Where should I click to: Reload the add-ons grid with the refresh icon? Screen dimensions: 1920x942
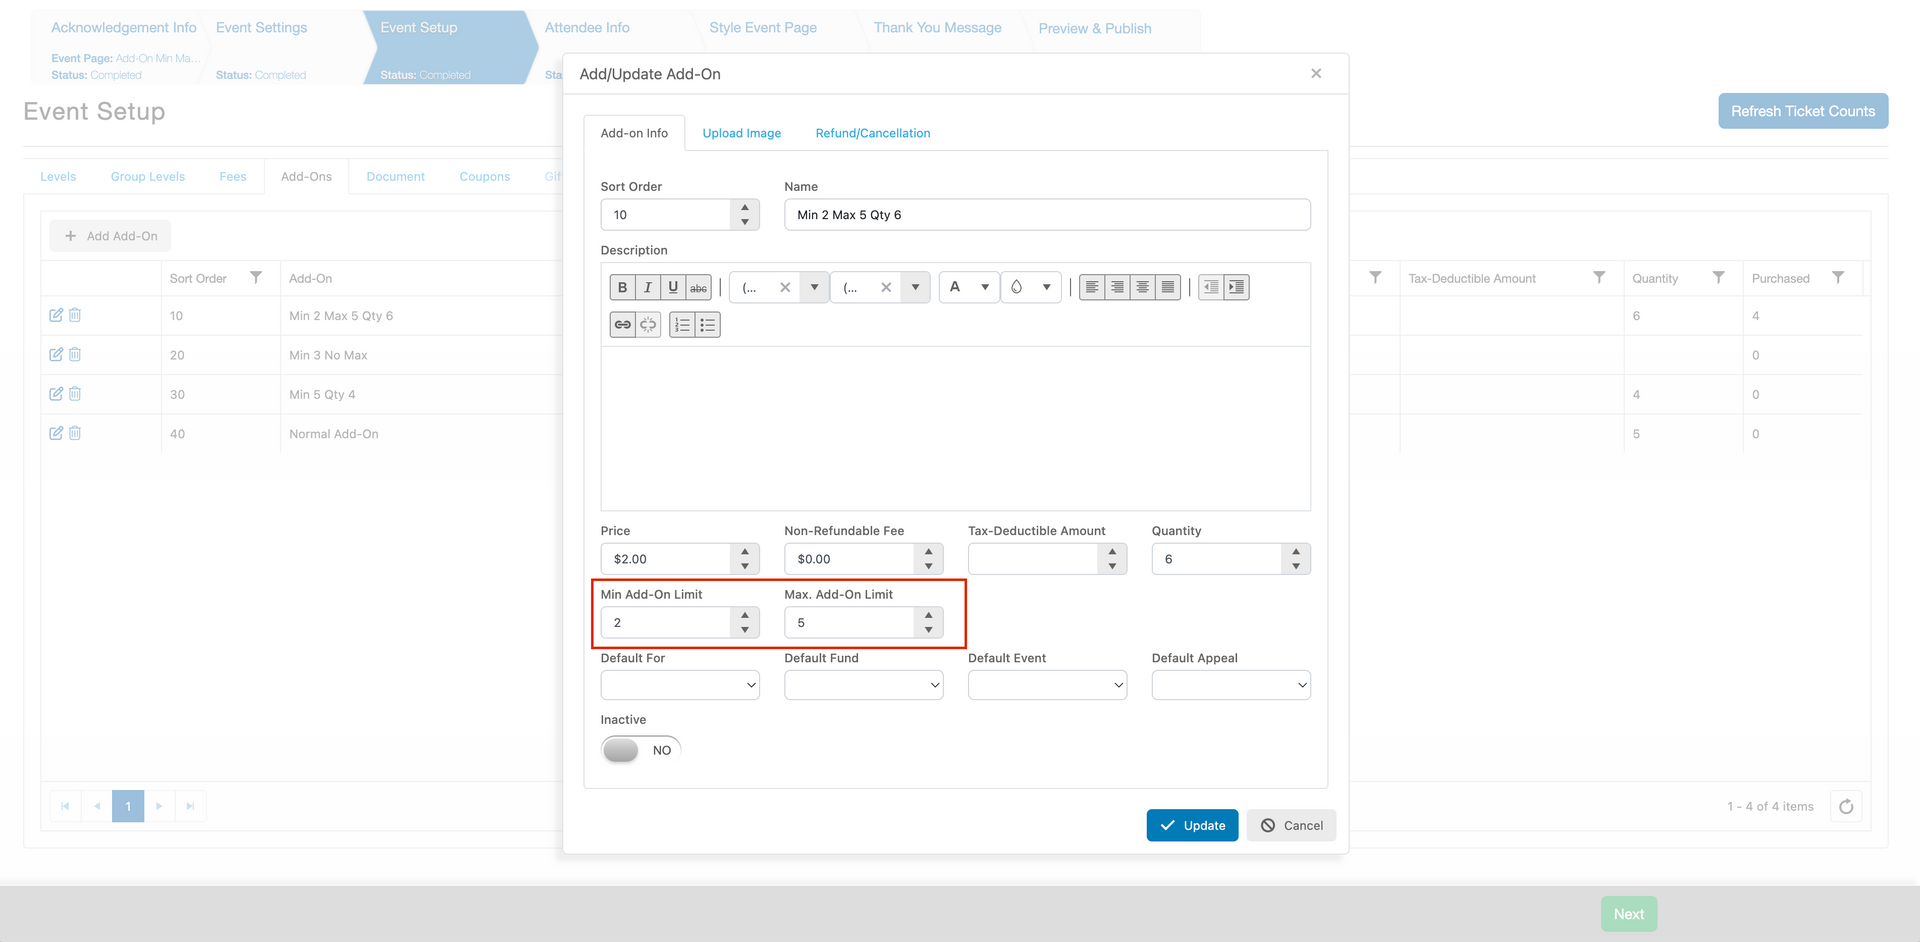click(x=1846, y=806)
